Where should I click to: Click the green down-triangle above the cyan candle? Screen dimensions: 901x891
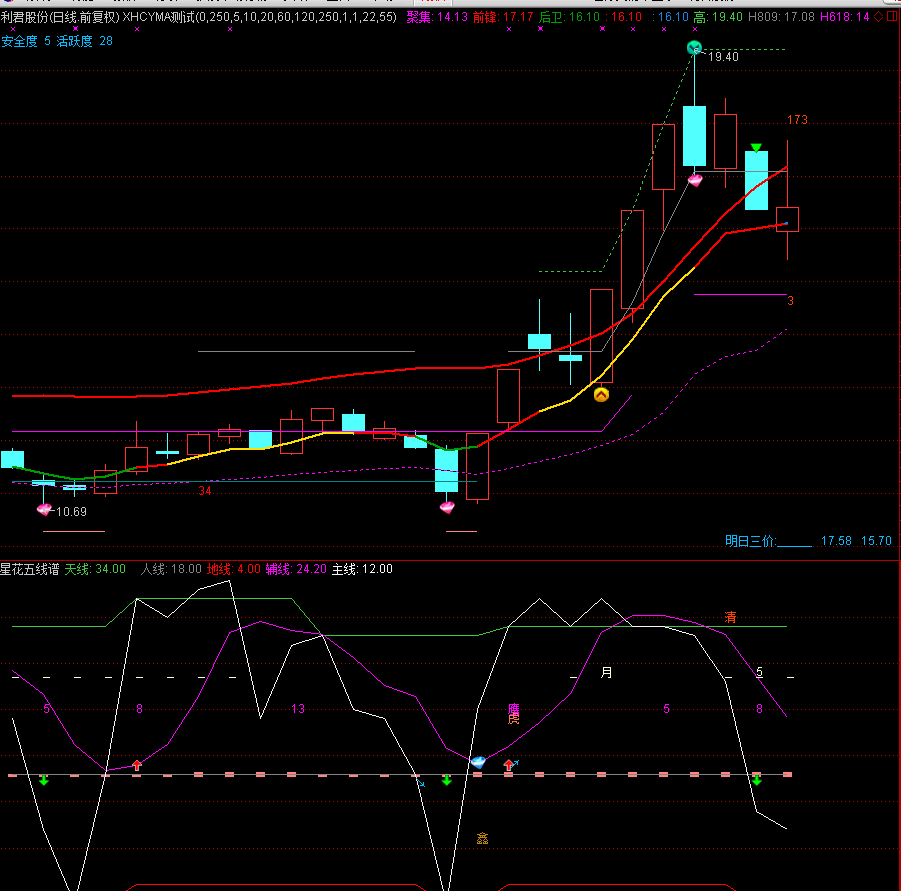pos(756,148)
